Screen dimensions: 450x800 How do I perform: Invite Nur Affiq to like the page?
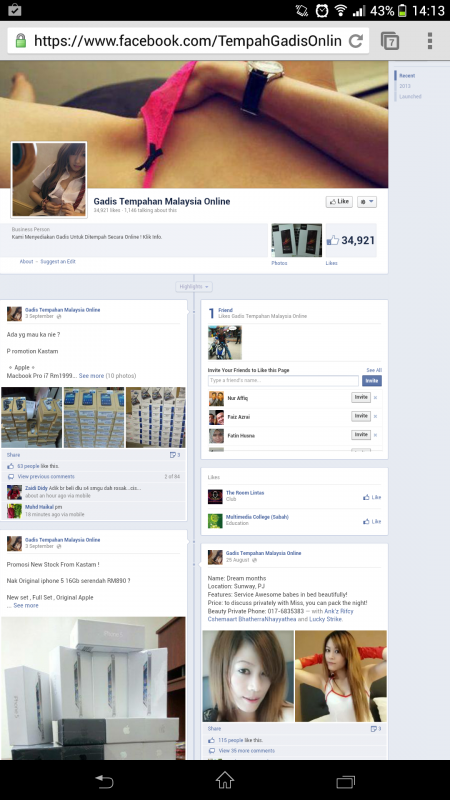361,397
